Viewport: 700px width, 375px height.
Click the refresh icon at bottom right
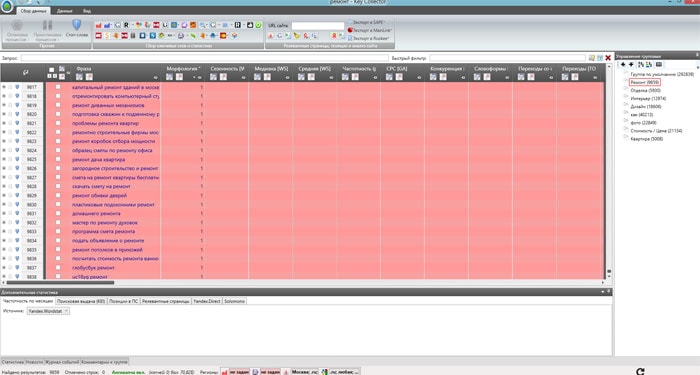tap(640, 371)
